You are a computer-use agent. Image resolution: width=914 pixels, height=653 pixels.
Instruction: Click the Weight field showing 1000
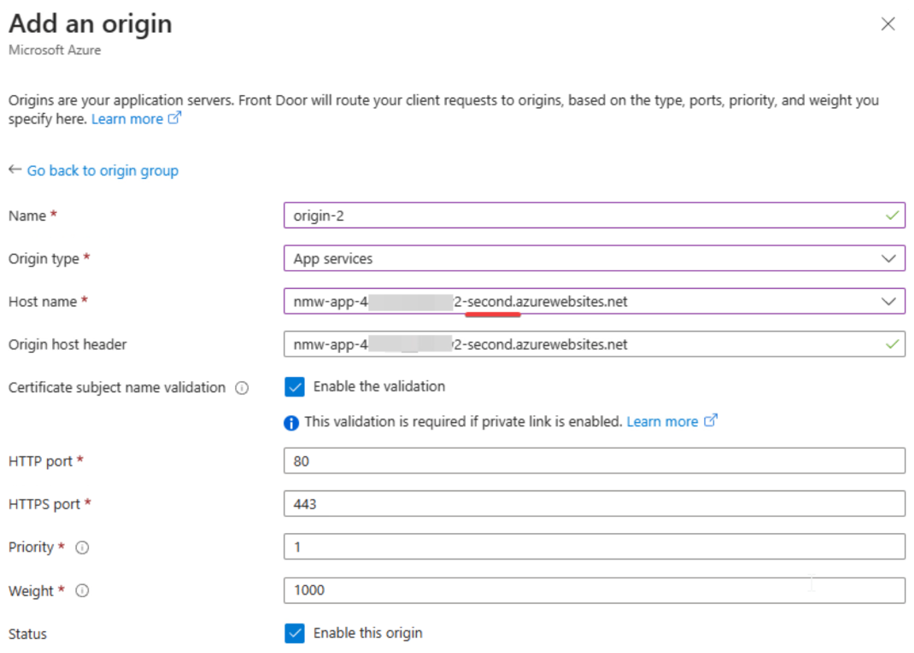[594, 590]
